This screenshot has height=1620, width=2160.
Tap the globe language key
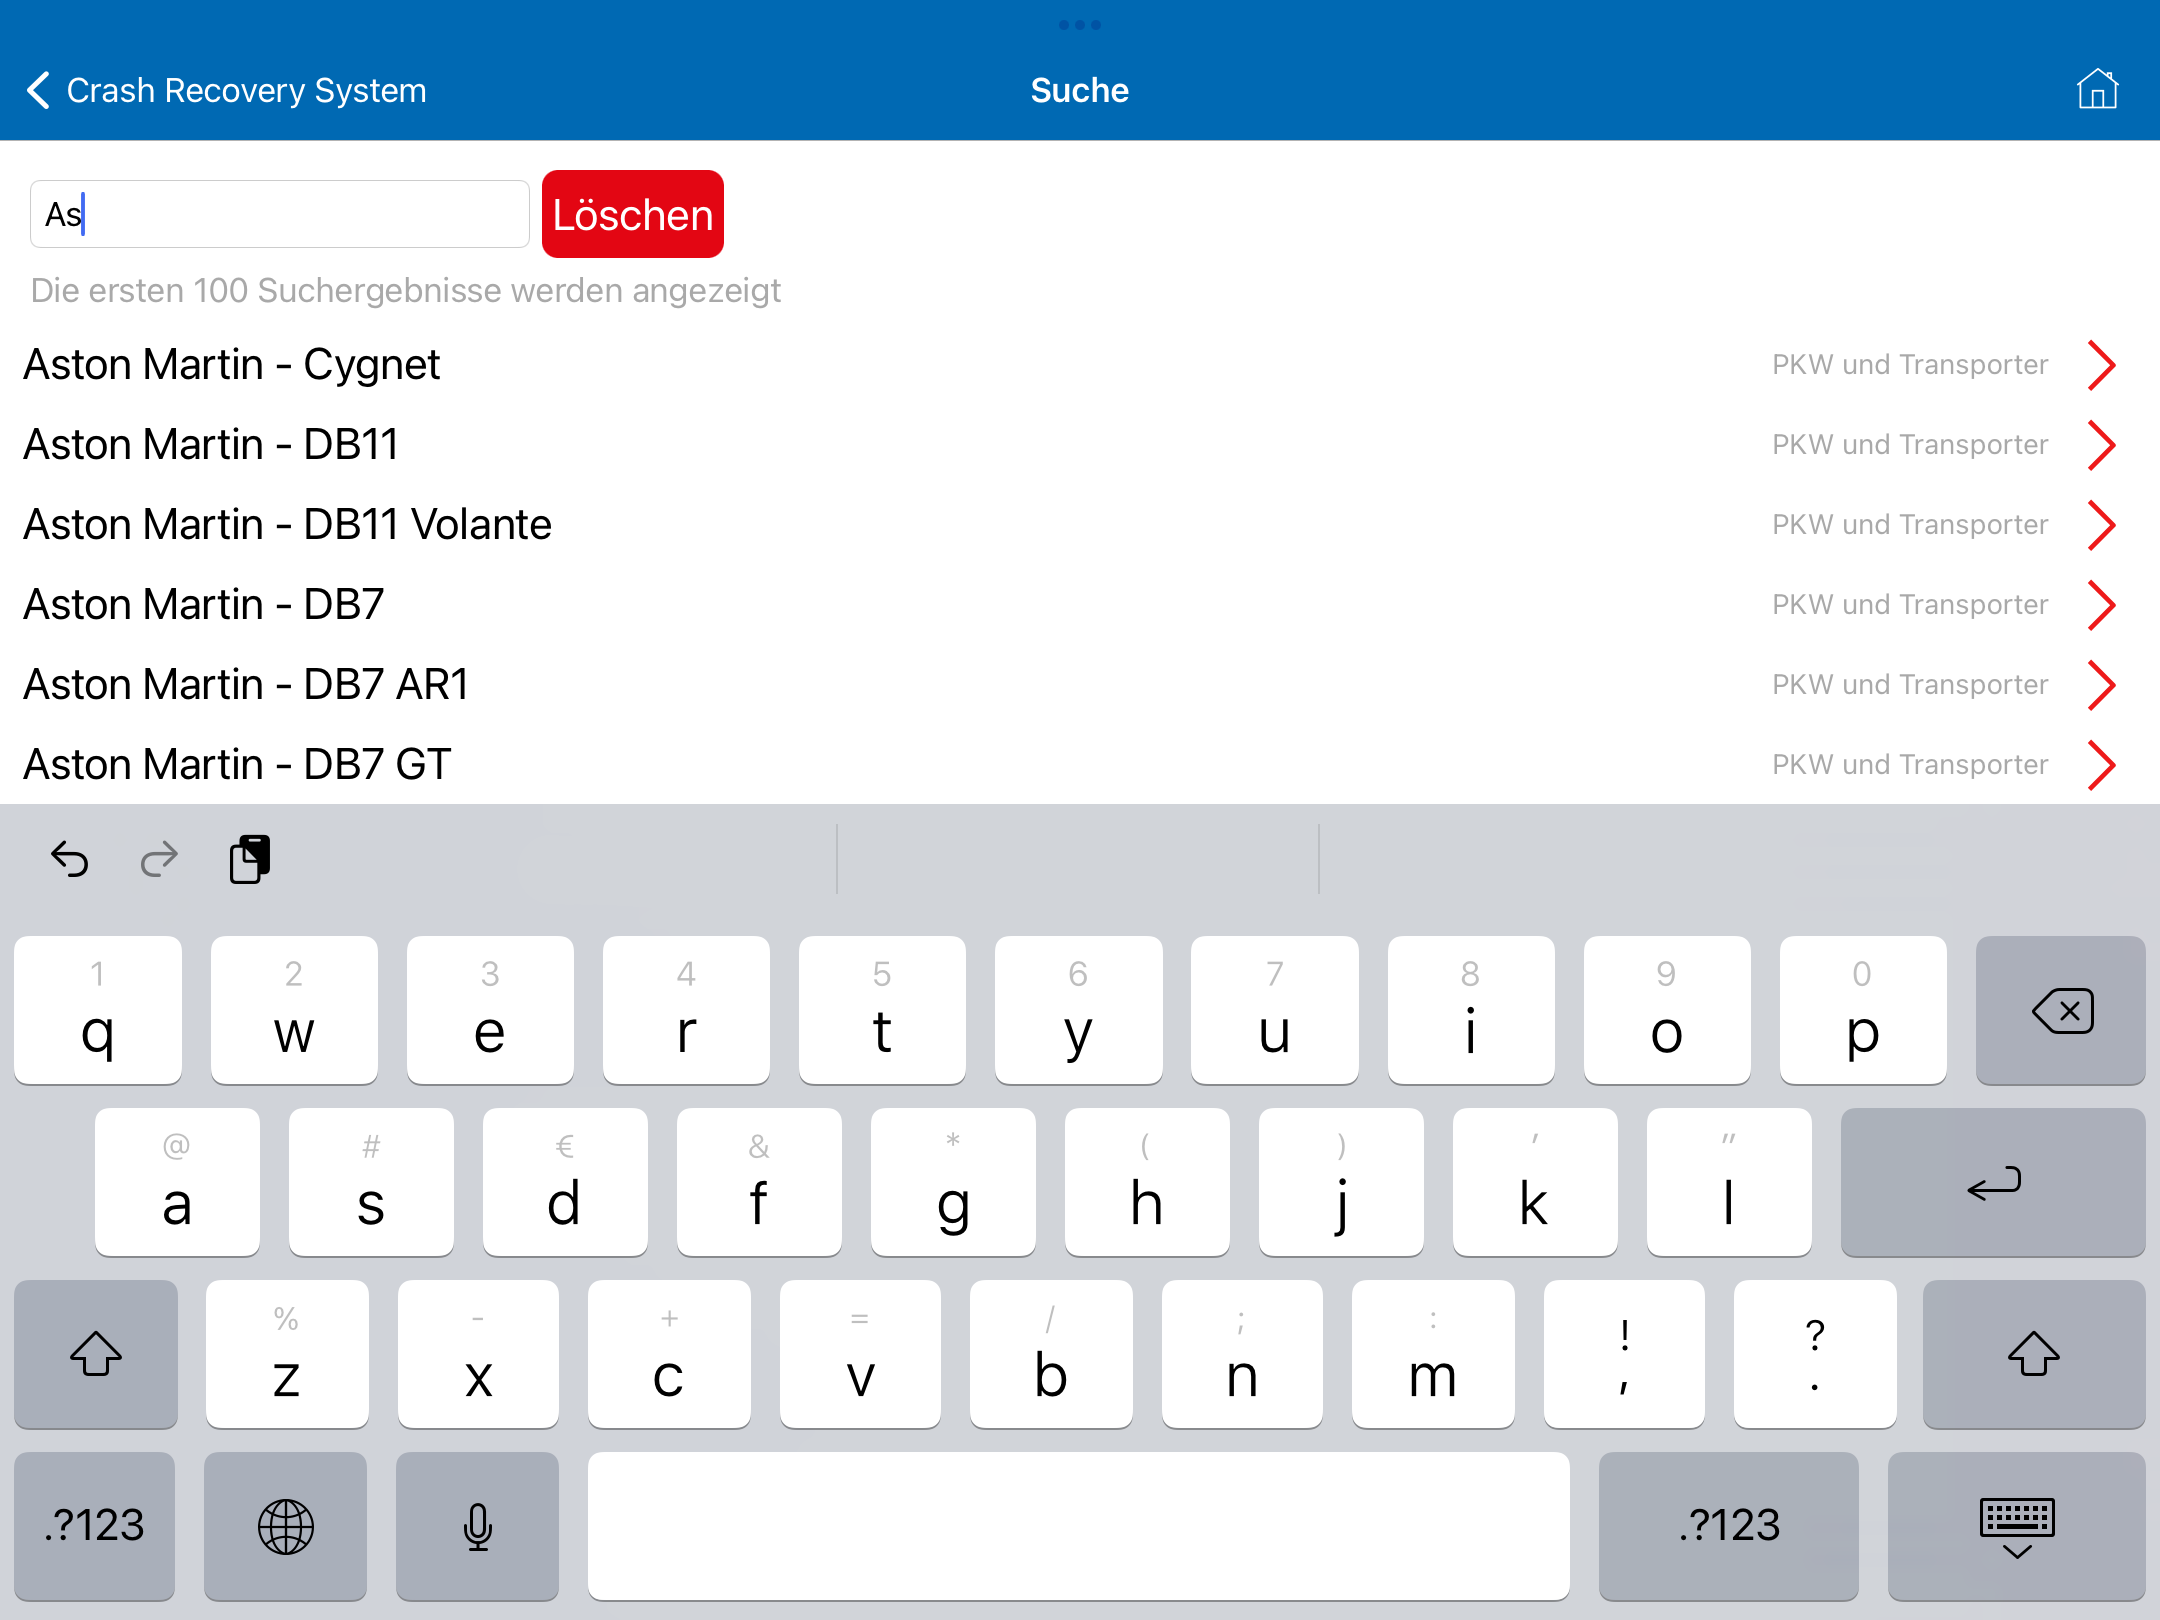click(286, 1526)
